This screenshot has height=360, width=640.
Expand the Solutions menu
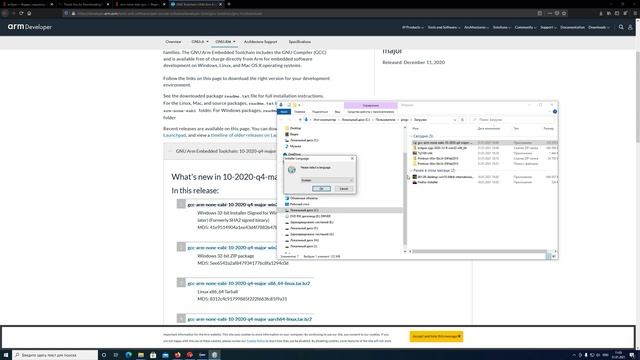point(502,27)
